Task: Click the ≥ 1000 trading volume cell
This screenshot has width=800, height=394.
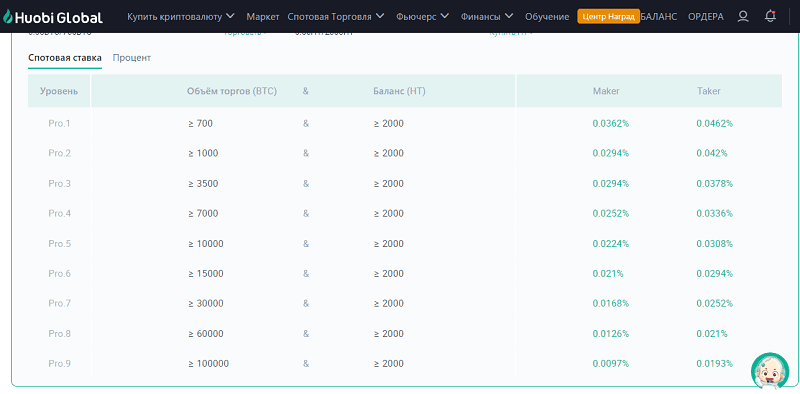Action: (x=203, y=153)
